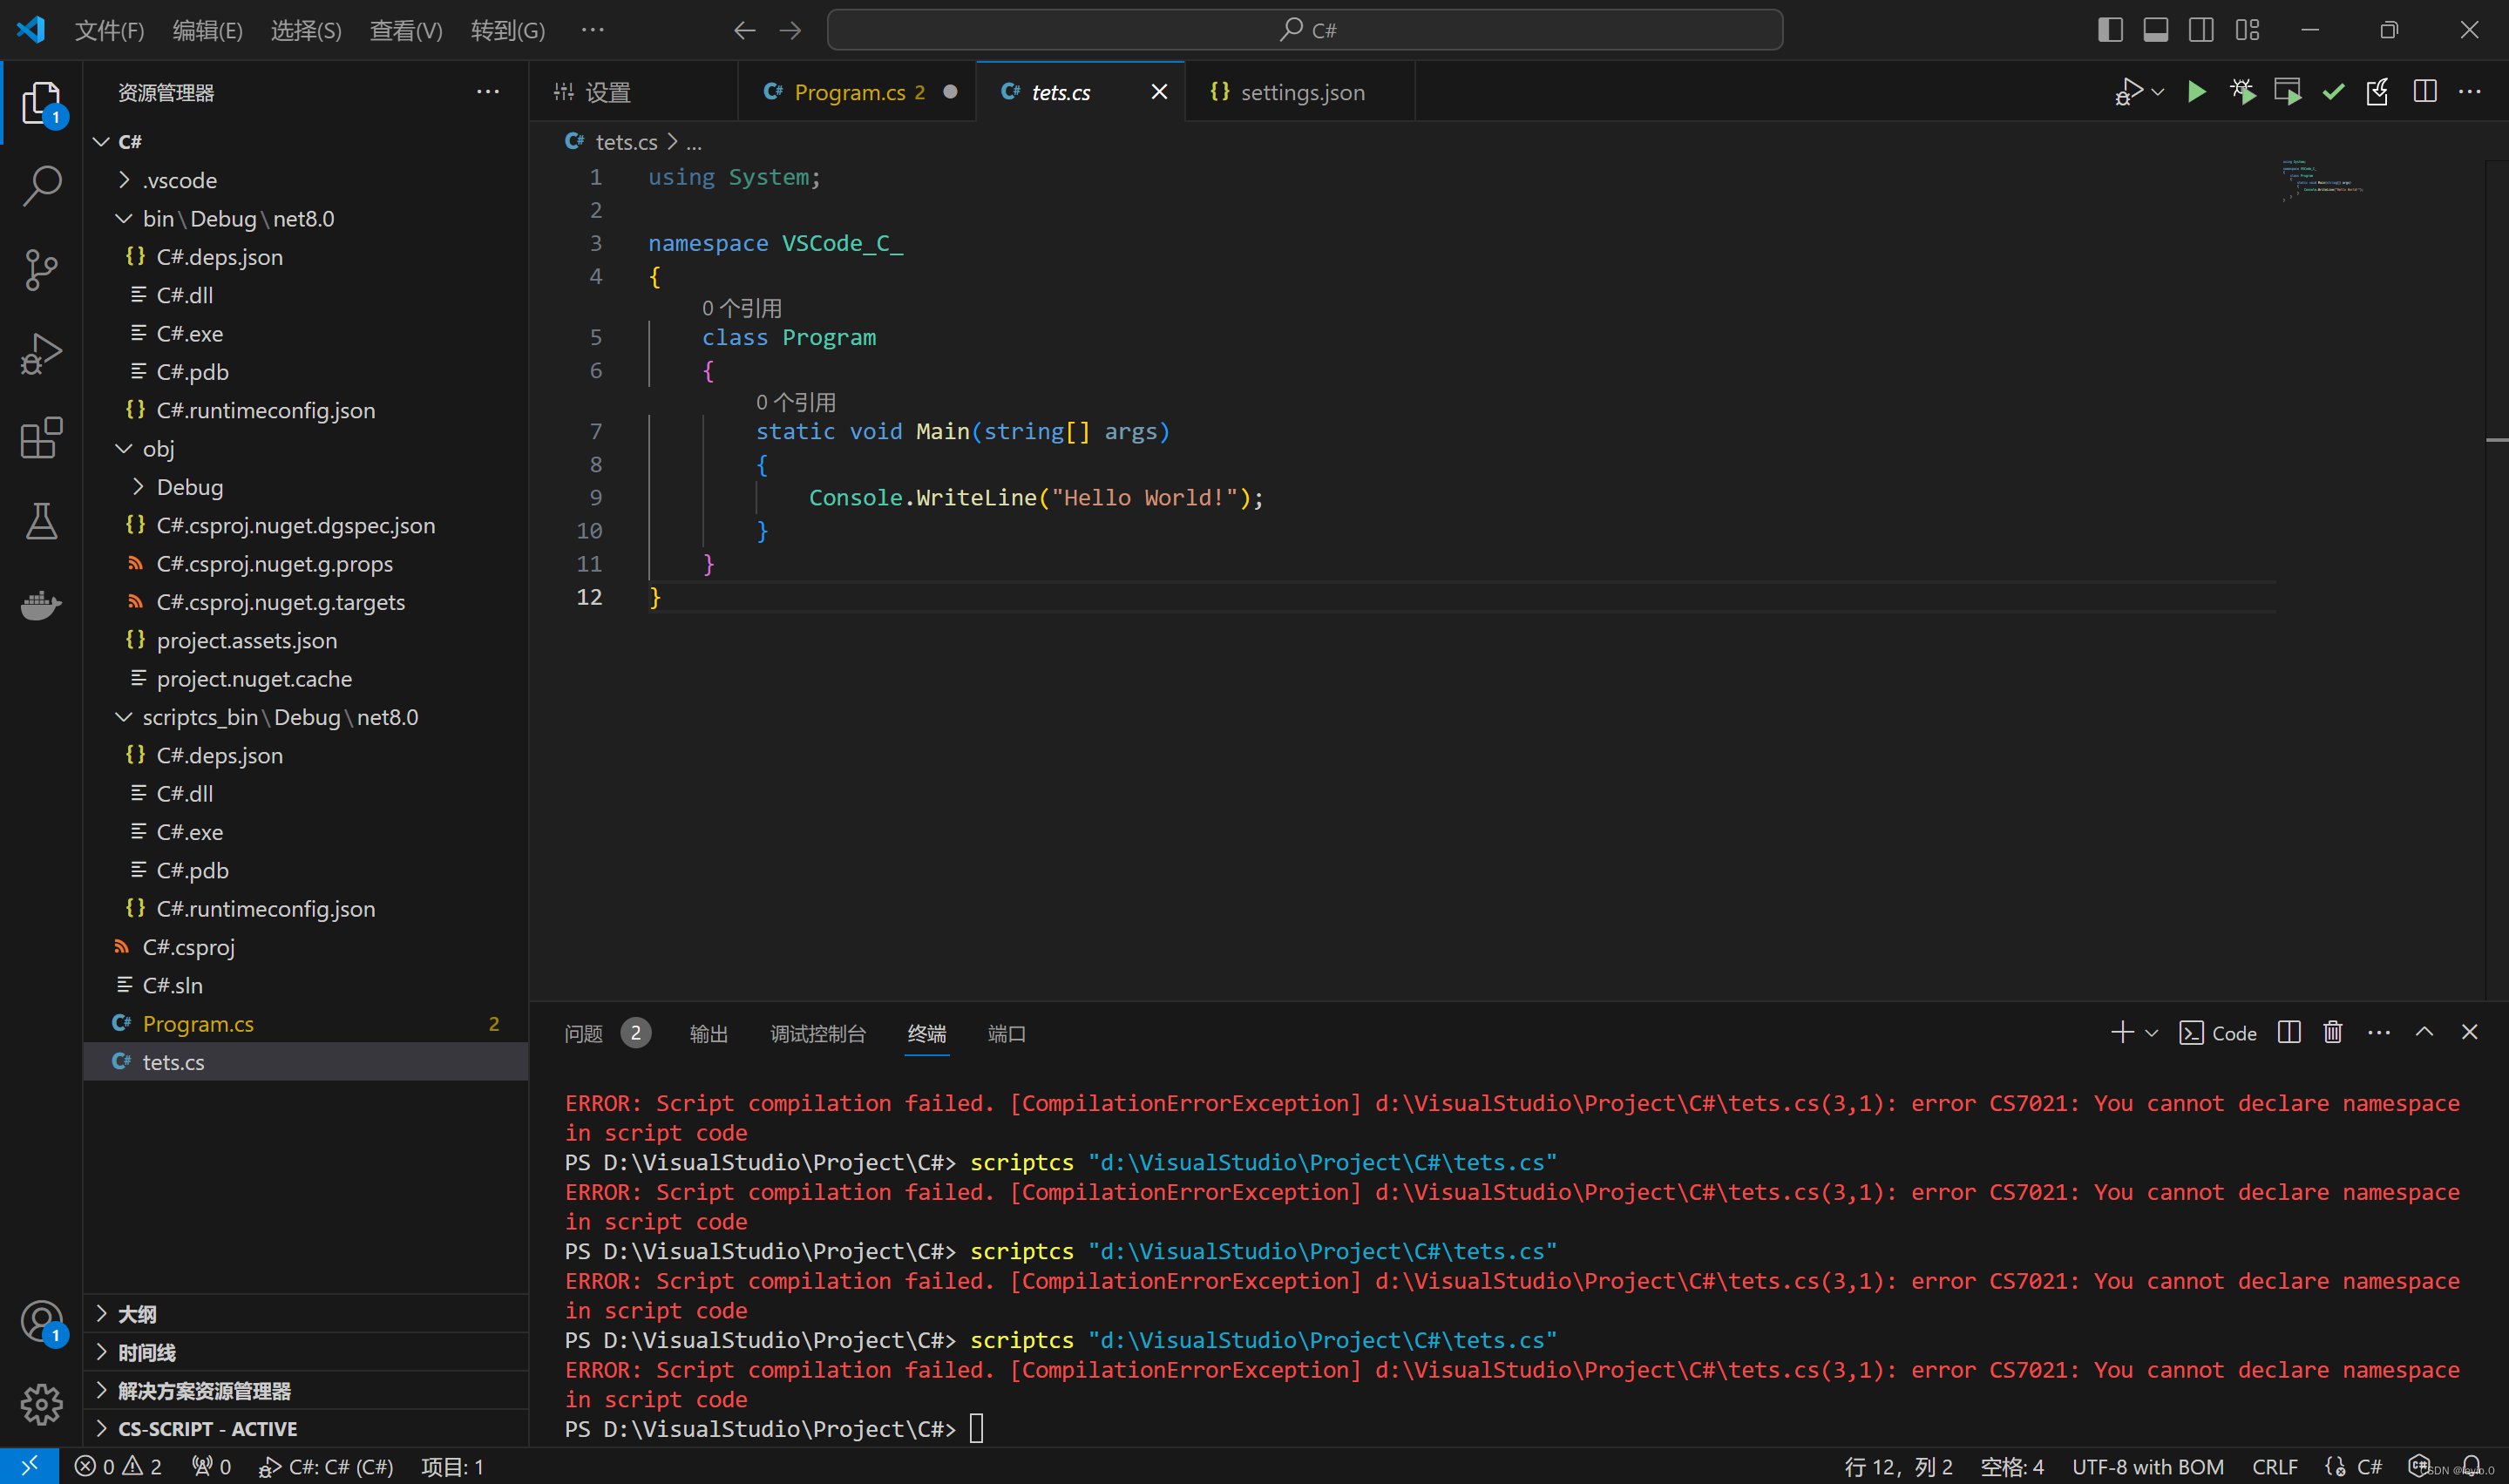Open the Source Control view

click(41, 269)
